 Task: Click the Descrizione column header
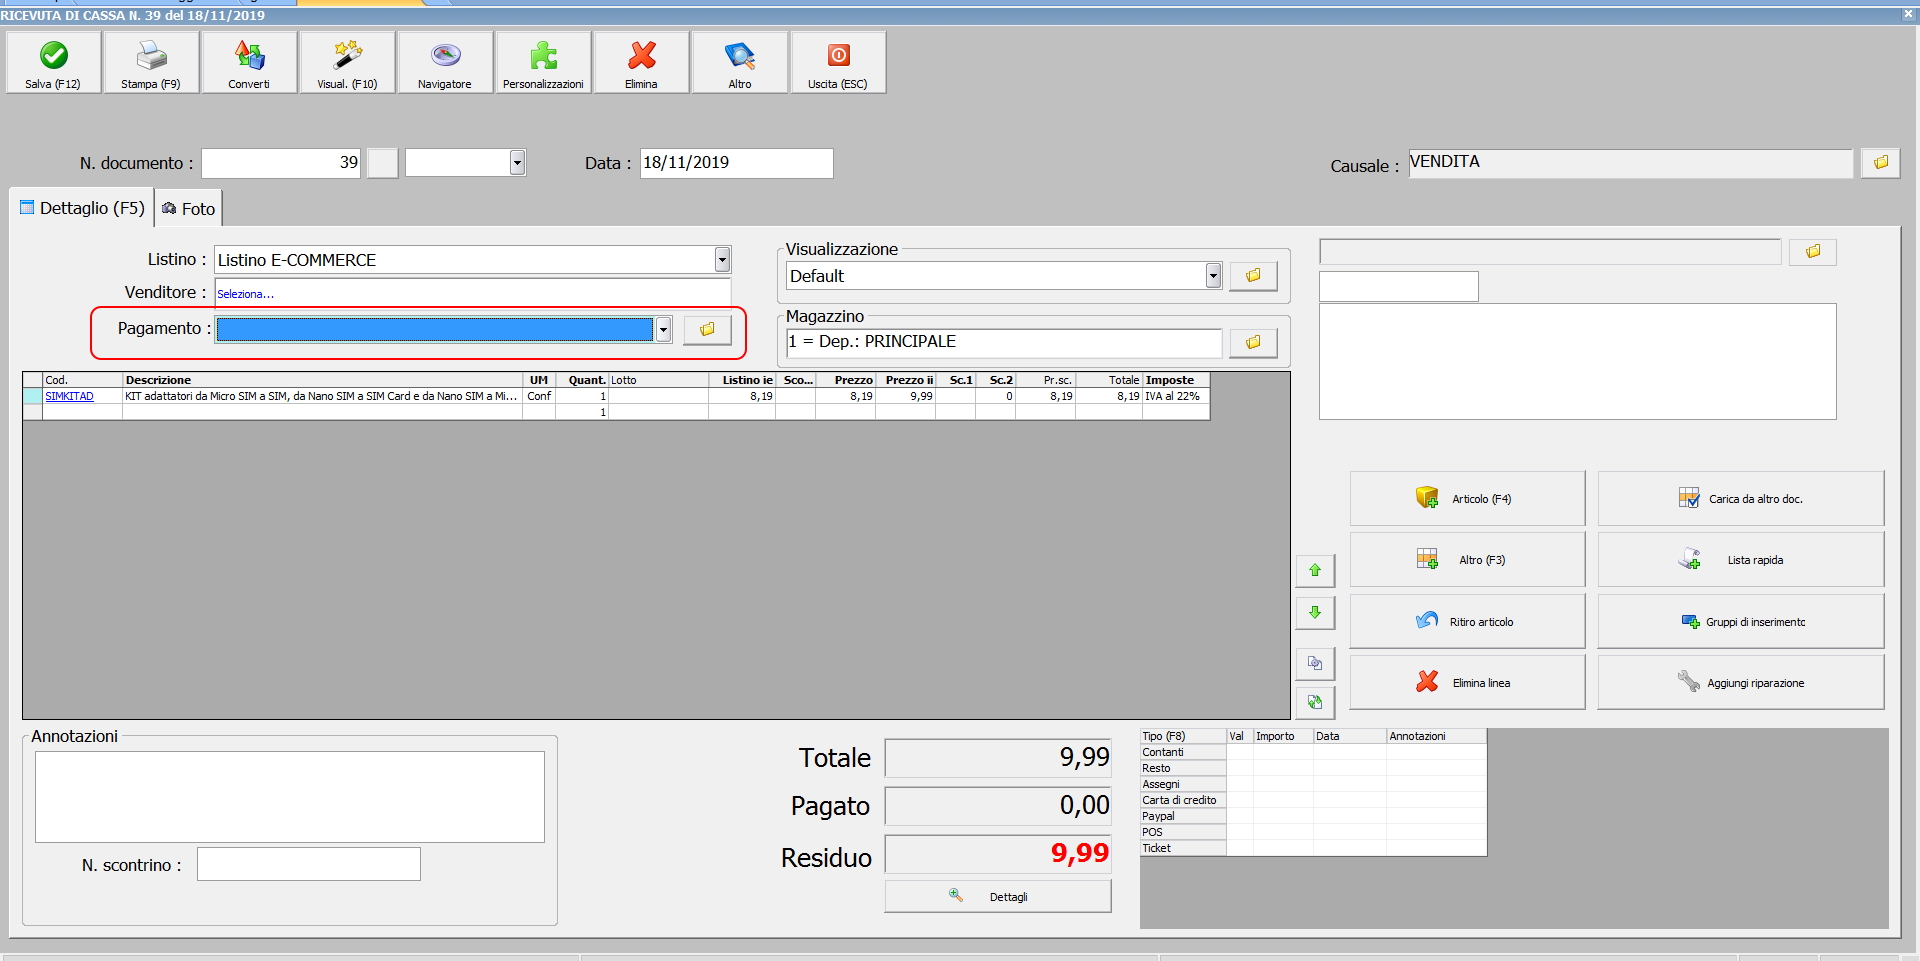[322, 380]
